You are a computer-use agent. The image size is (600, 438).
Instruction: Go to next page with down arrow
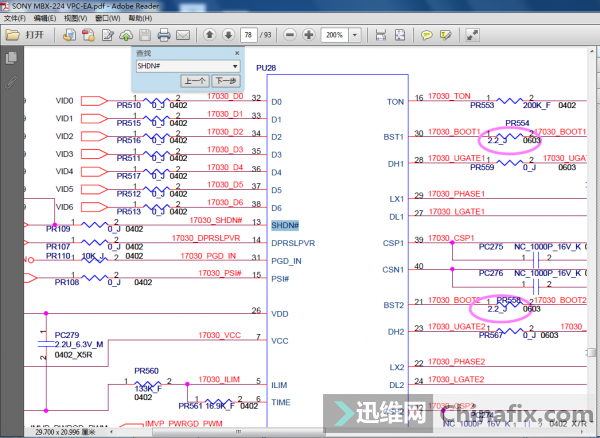tap(228, 35)
